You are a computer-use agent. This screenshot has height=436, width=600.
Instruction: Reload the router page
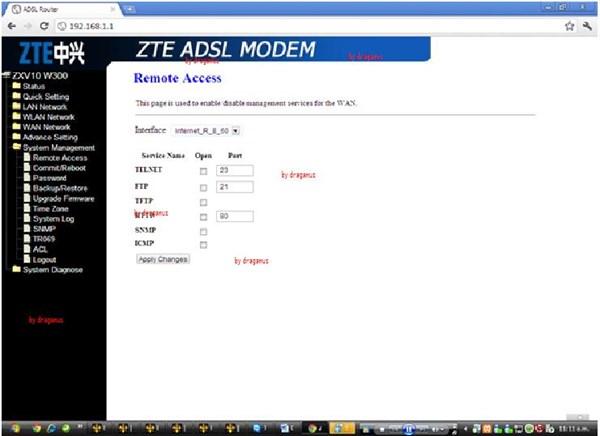(44, 26)
